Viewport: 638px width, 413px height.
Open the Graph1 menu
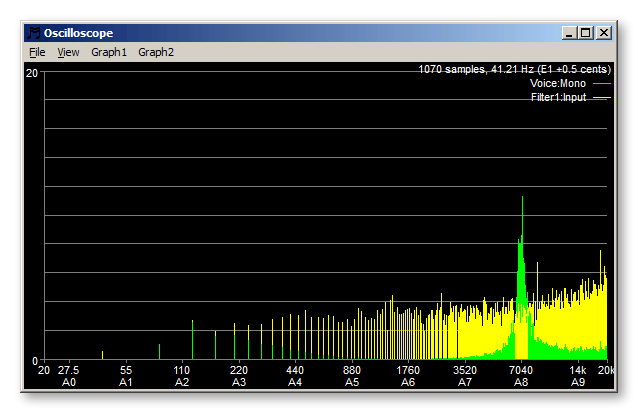[109, 52]
